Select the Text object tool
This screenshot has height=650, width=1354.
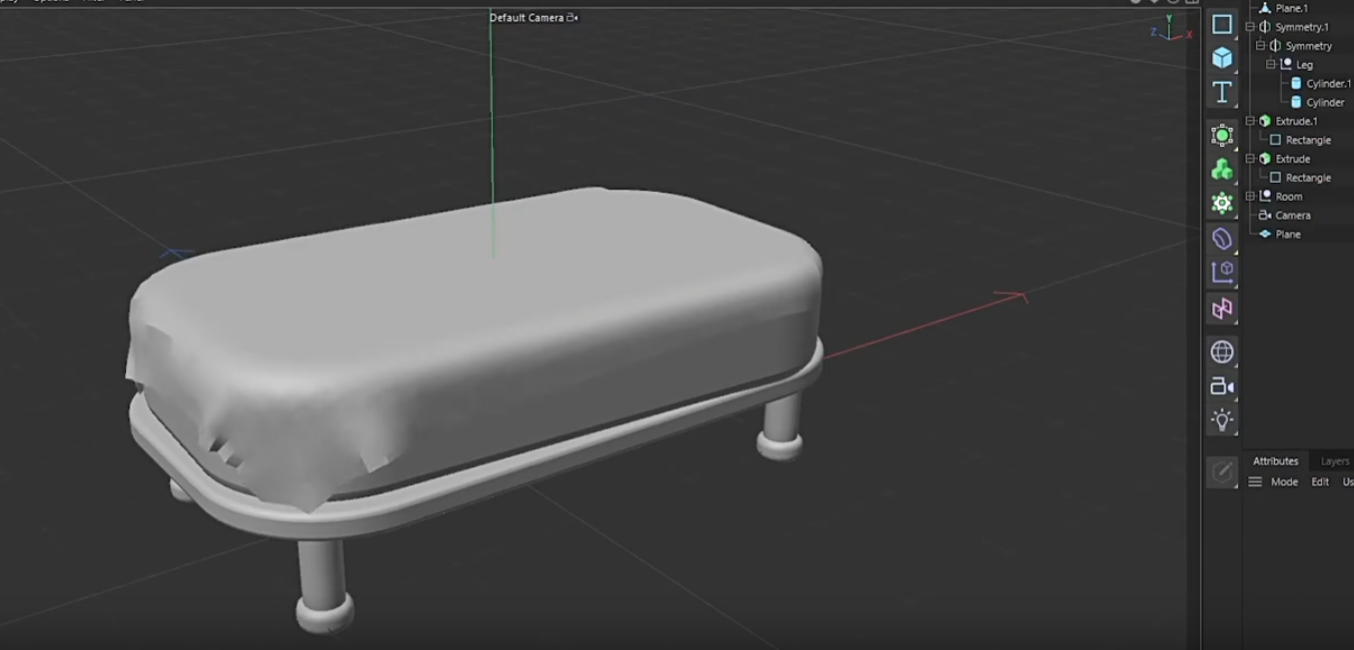tap(1222, 92)
